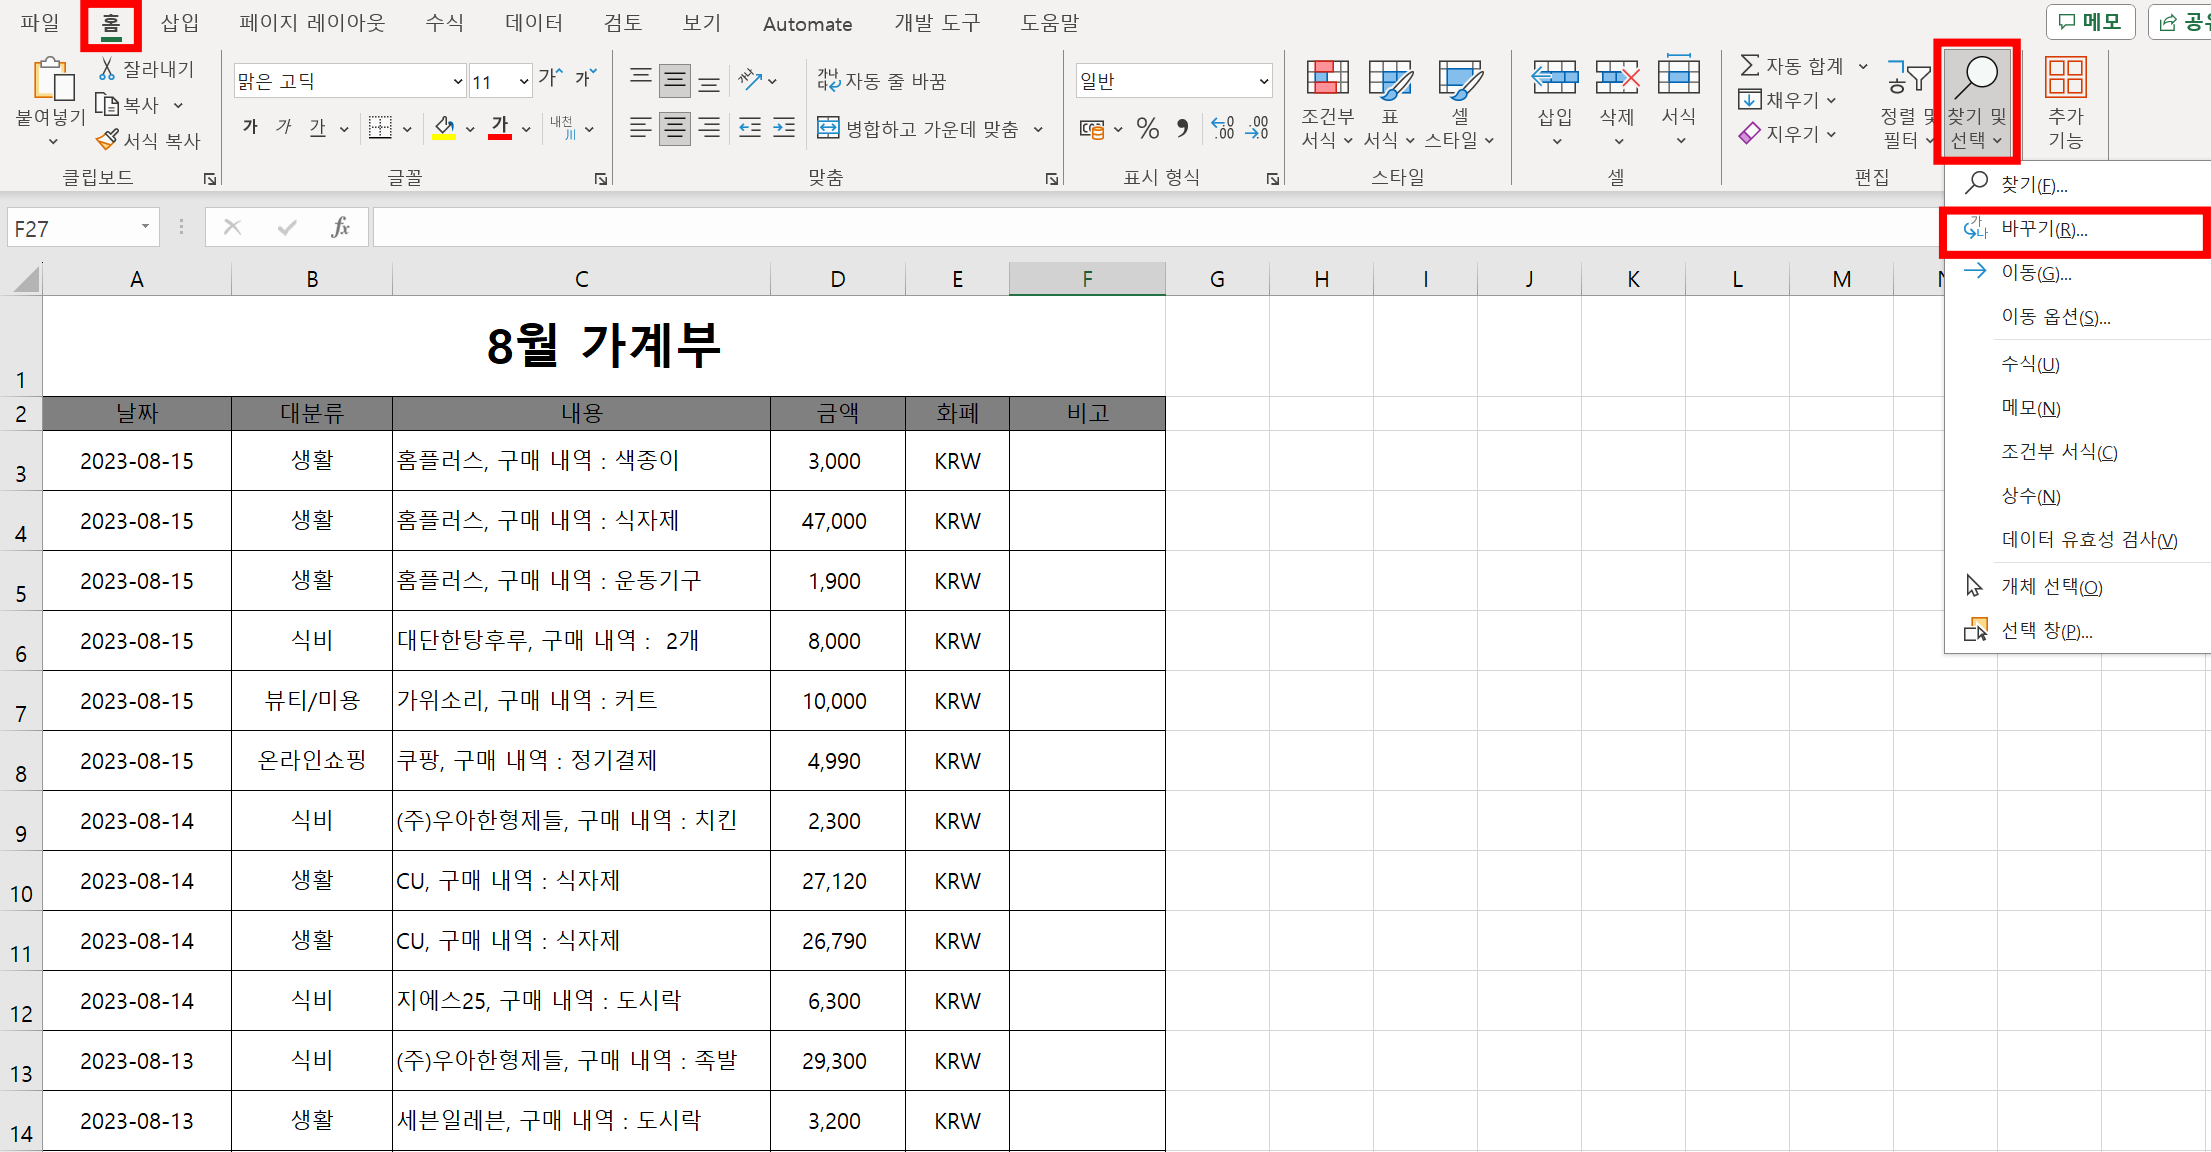
Task: Click the Name Box showing F27
Action: tap(82, 228)
